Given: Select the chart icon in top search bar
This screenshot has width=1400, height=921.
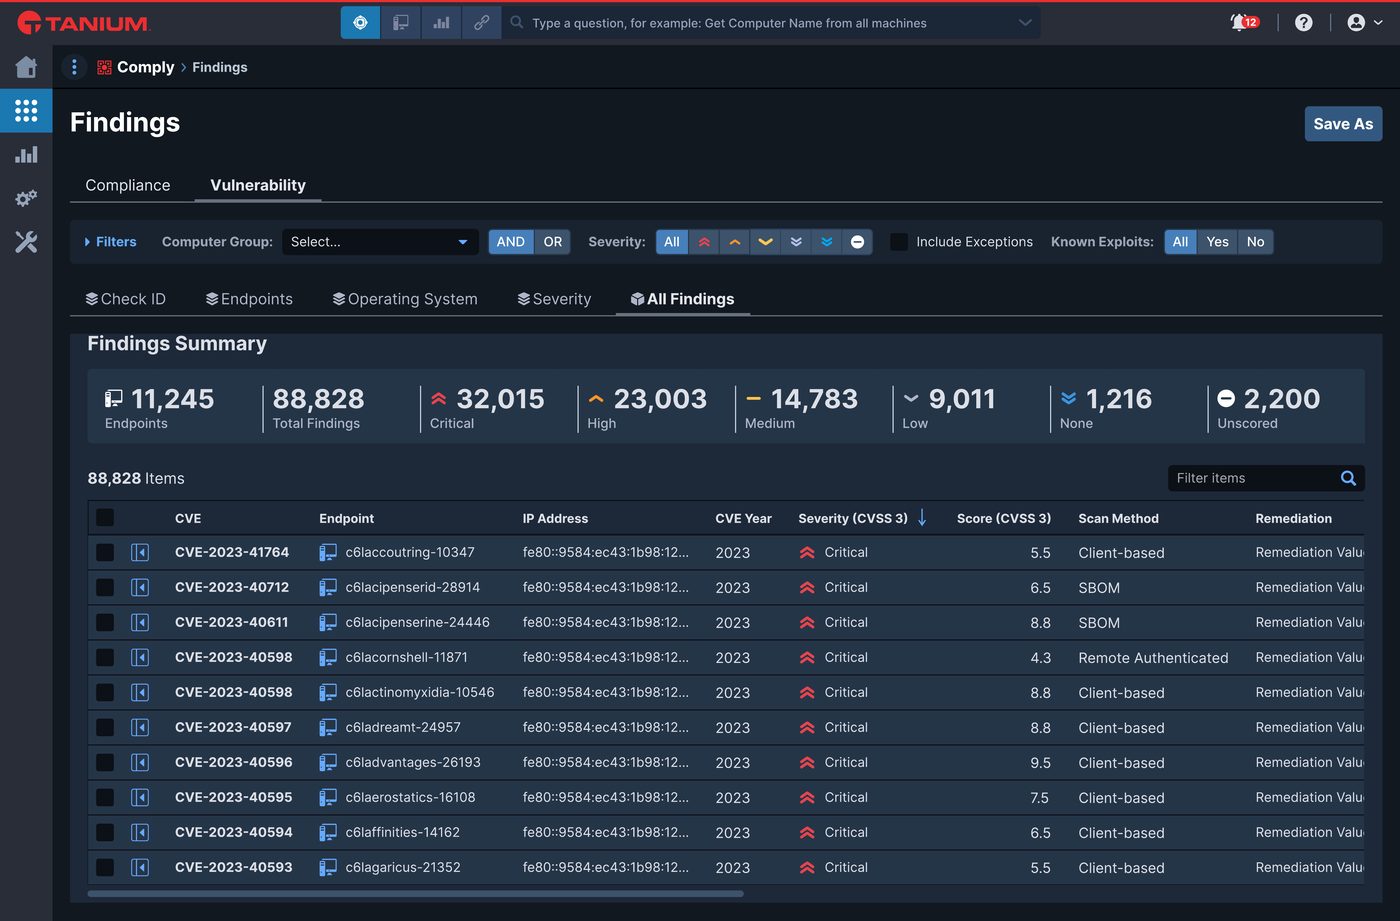Looking at the screenshot, I should point(441,22).
